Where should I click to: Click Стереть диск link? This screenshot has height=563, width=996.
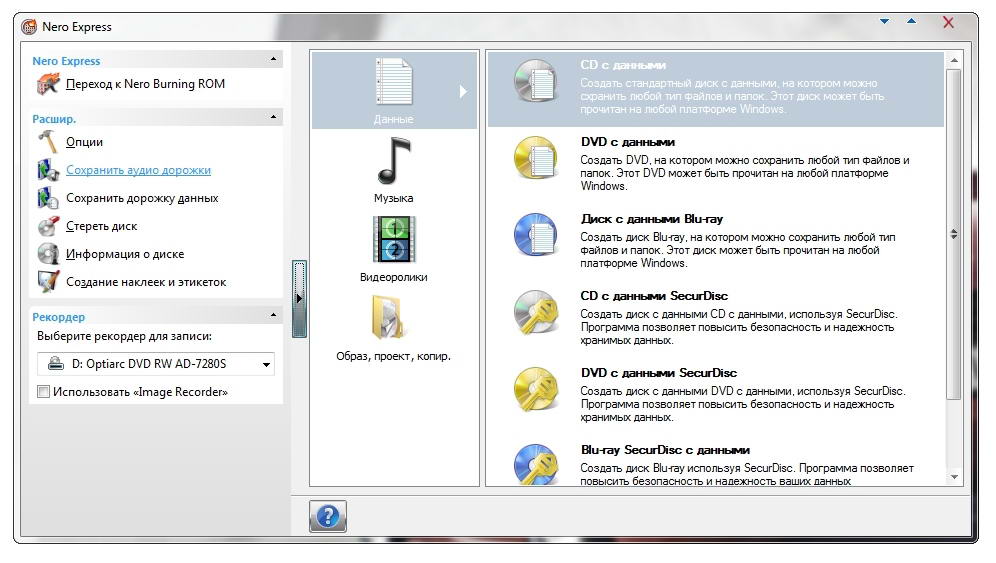(x=102, y=226)
